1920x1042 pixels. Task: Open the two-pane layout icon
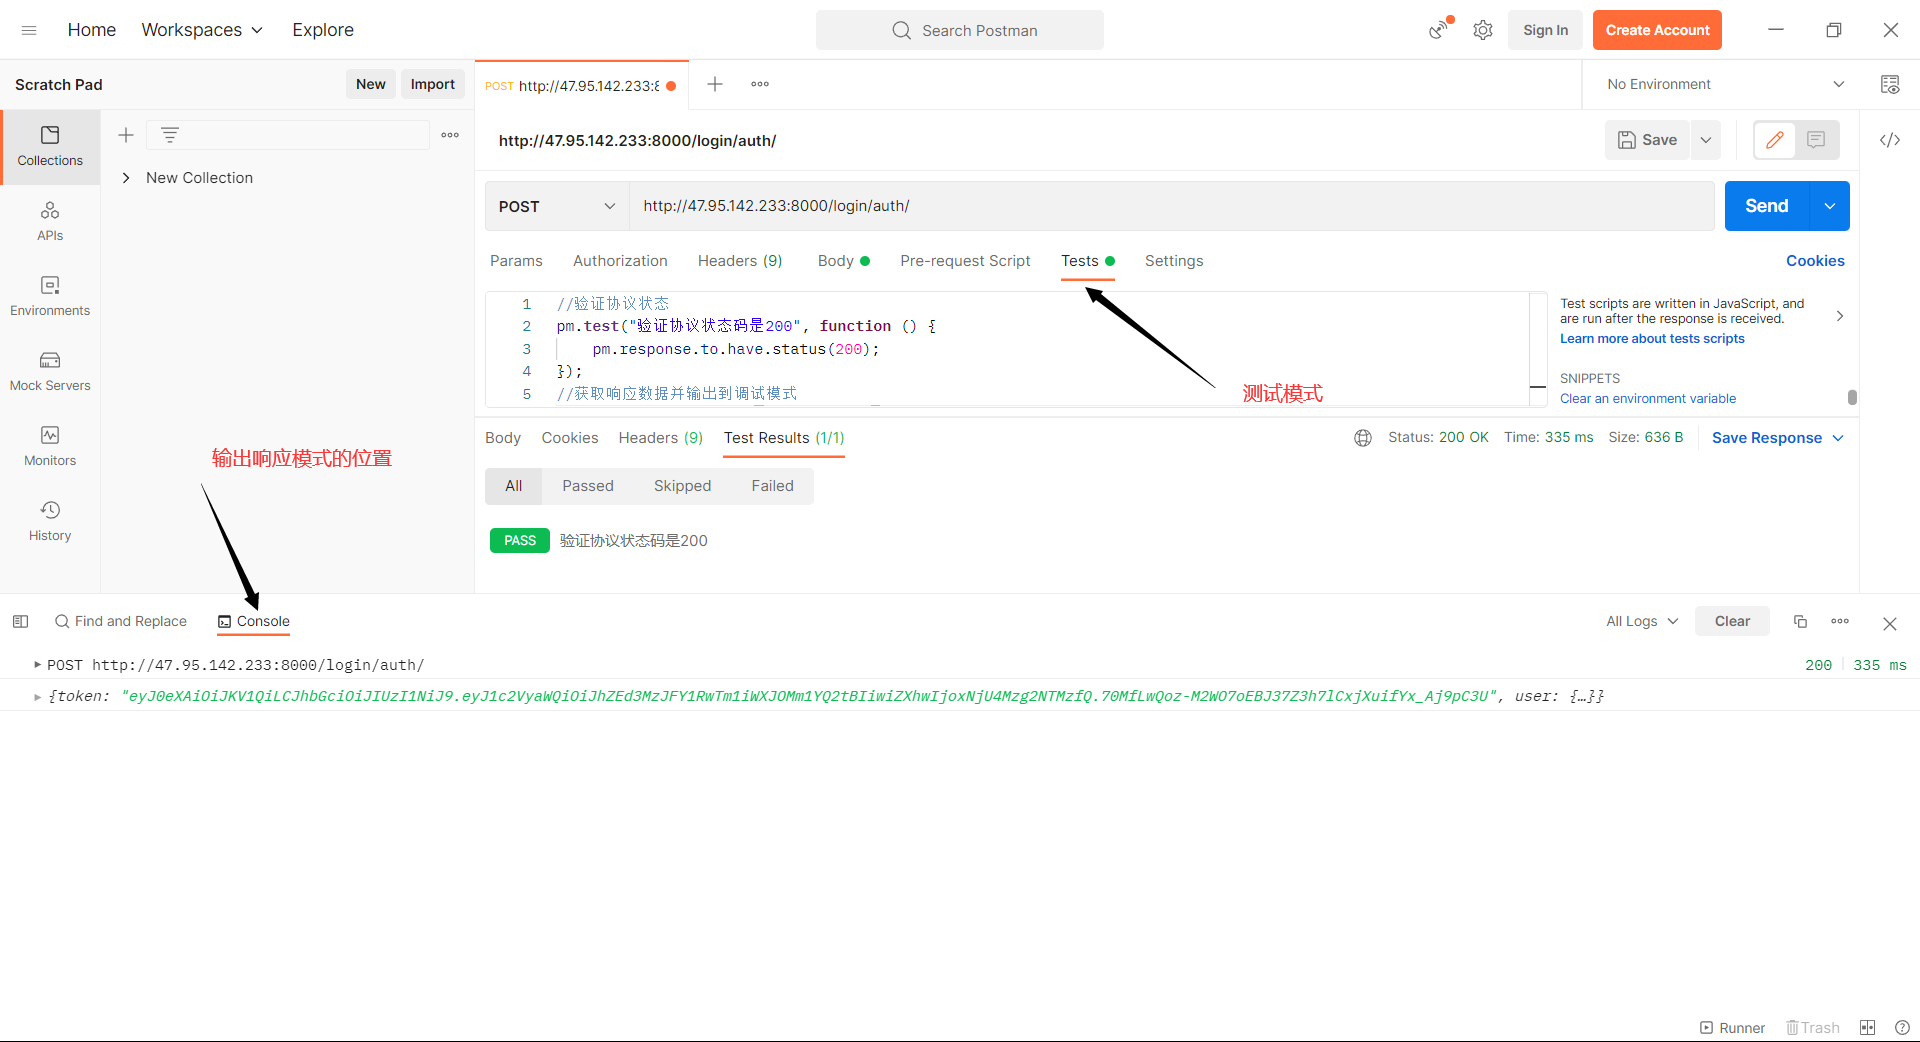pyautogui.click(x=1867, y=1027)
